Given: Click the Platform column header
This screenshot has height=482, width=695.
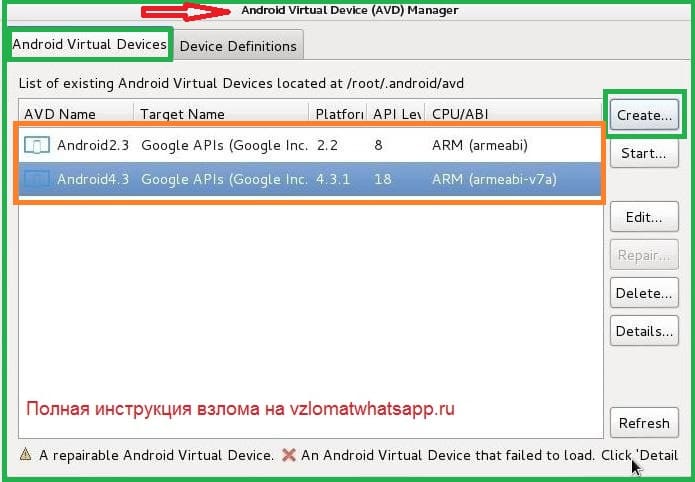Looking at the screenshot, I should pyautogui.click(x=338, y=114).
